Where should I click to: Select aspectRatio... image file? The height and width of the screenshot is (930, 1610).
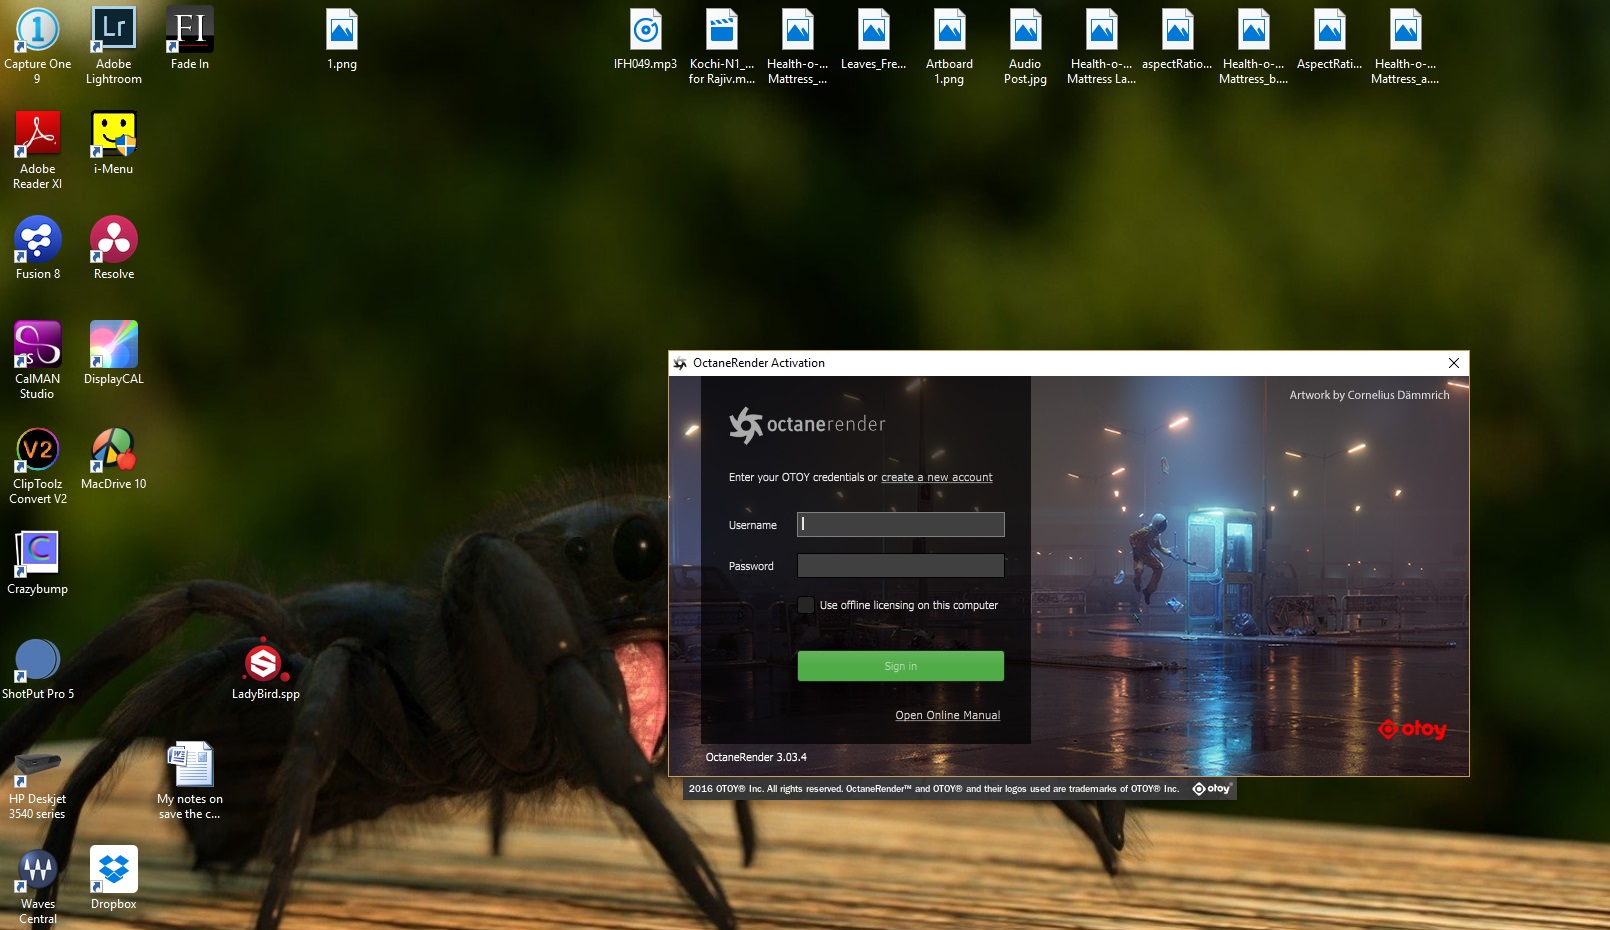[x=1178, y=38]
